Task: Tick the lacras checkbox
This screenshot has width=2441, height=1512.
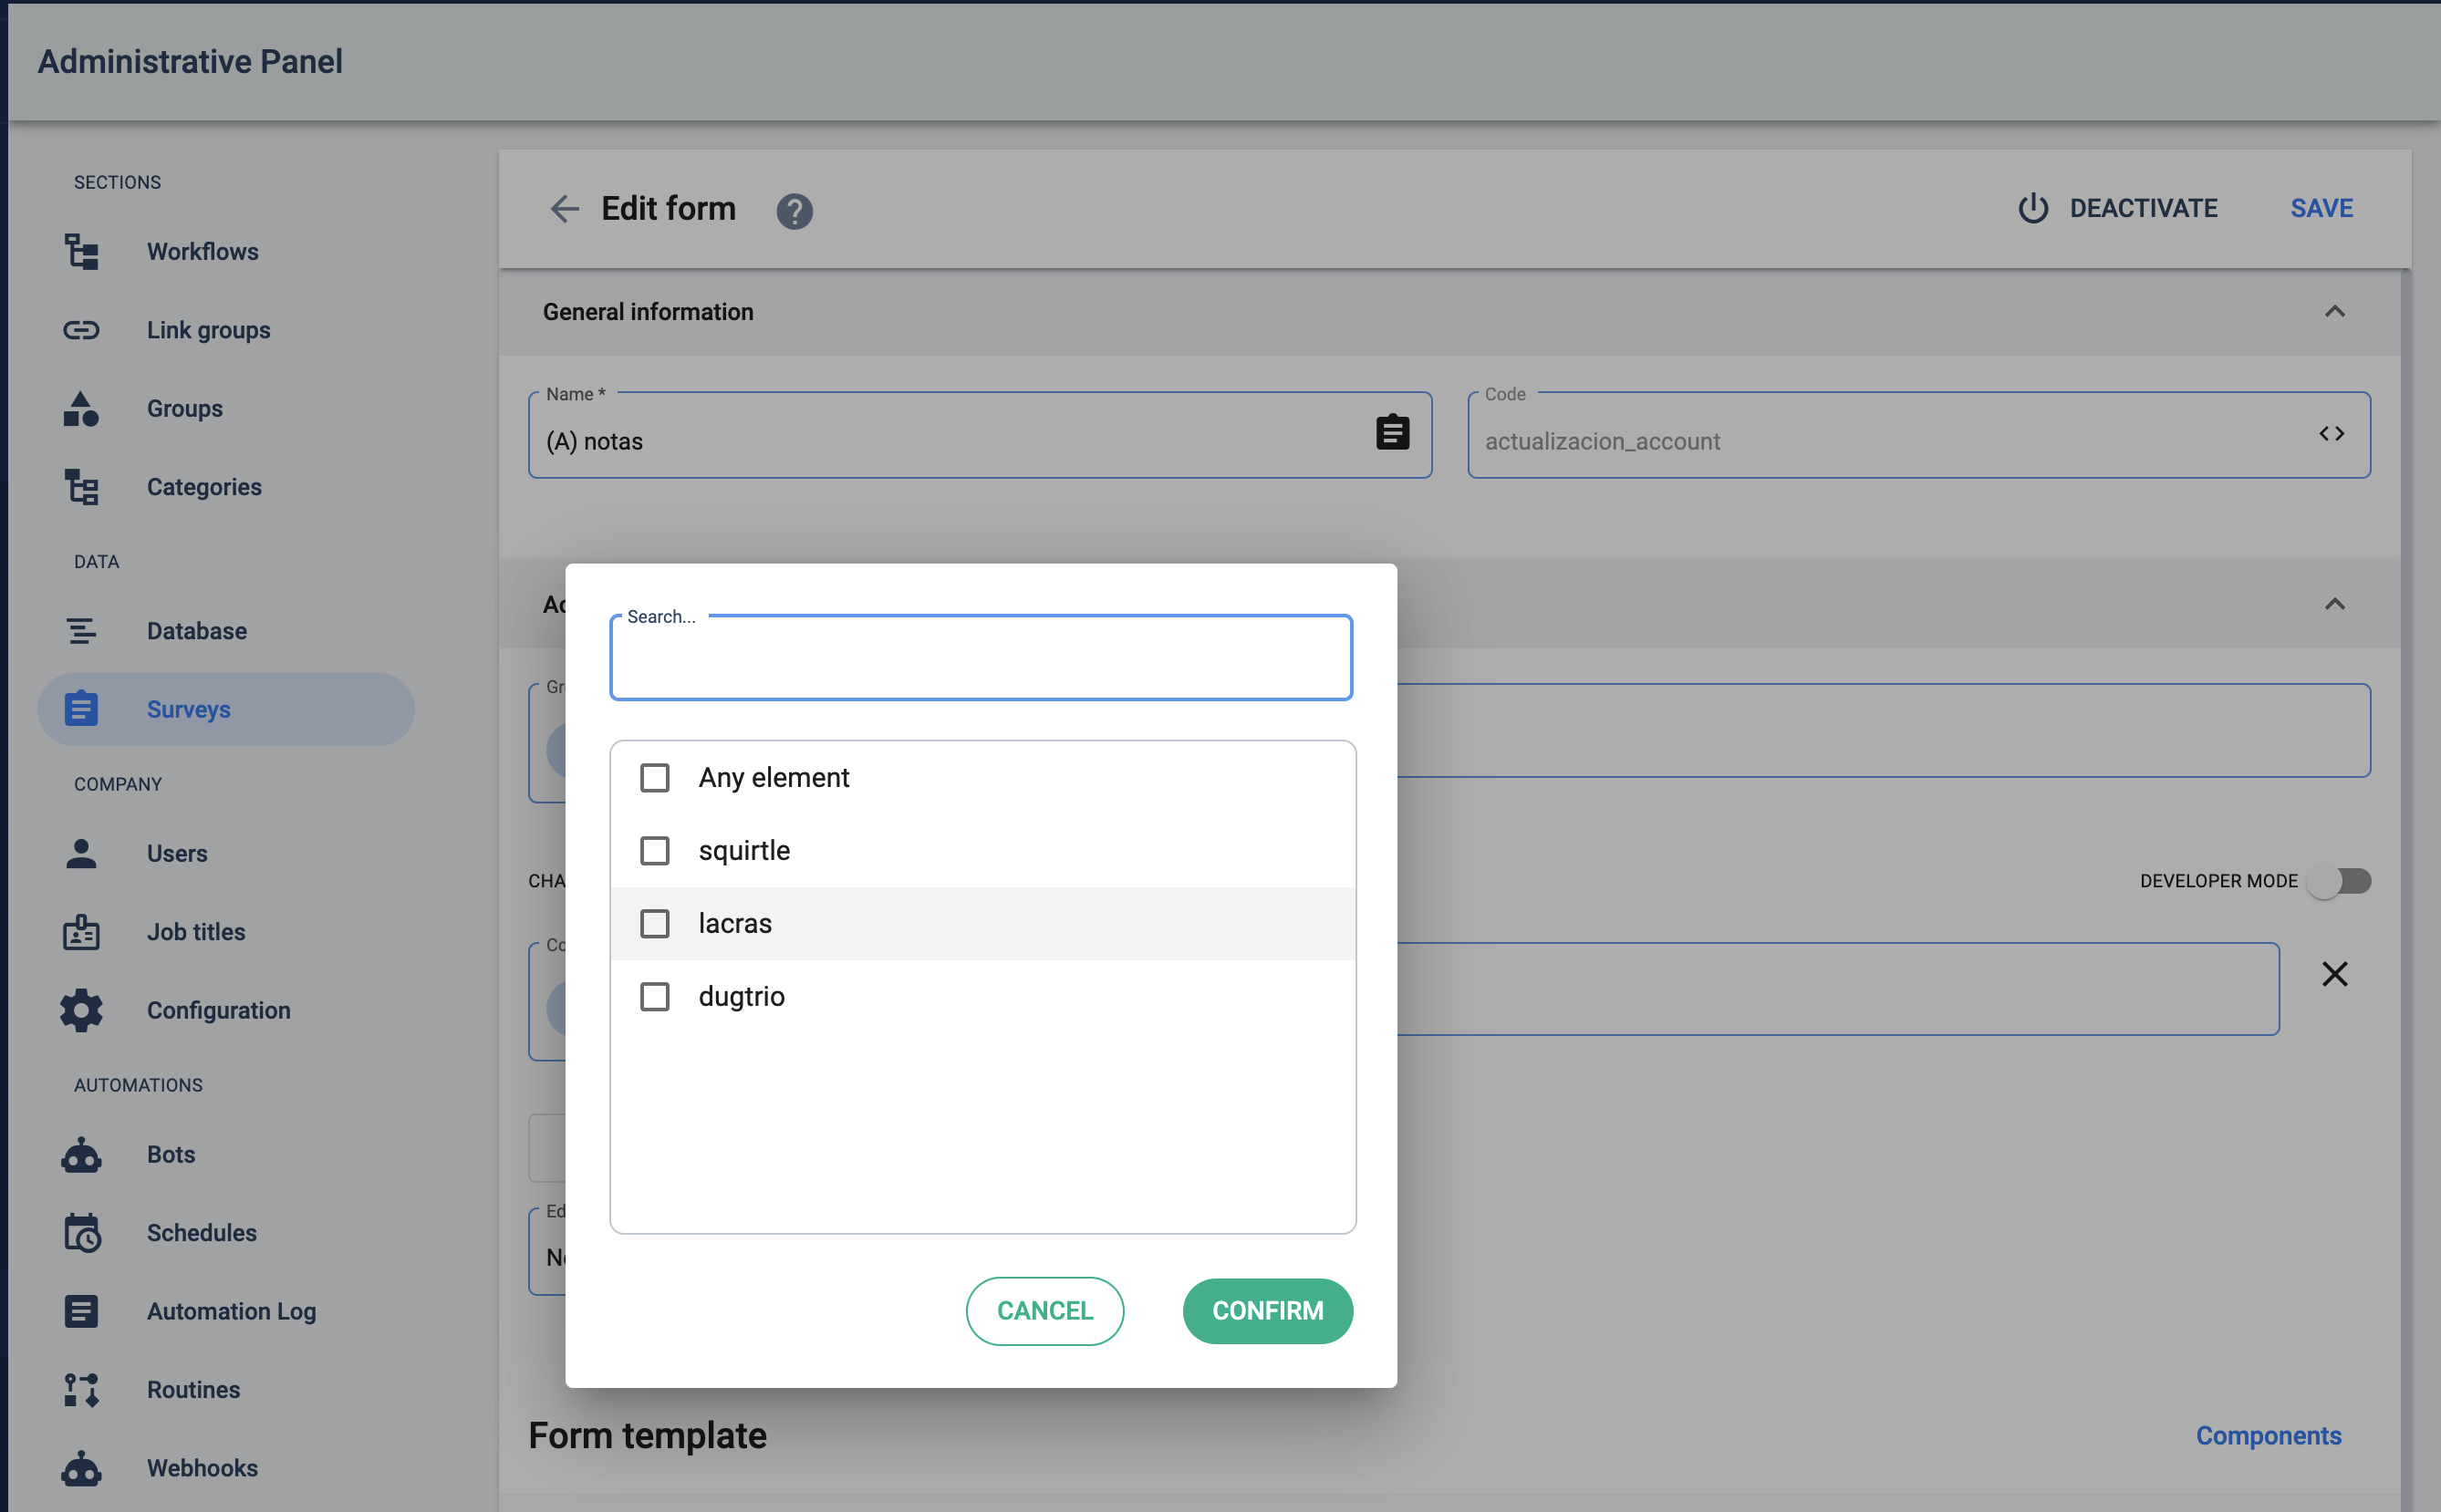Action: (x=655, y=924)
